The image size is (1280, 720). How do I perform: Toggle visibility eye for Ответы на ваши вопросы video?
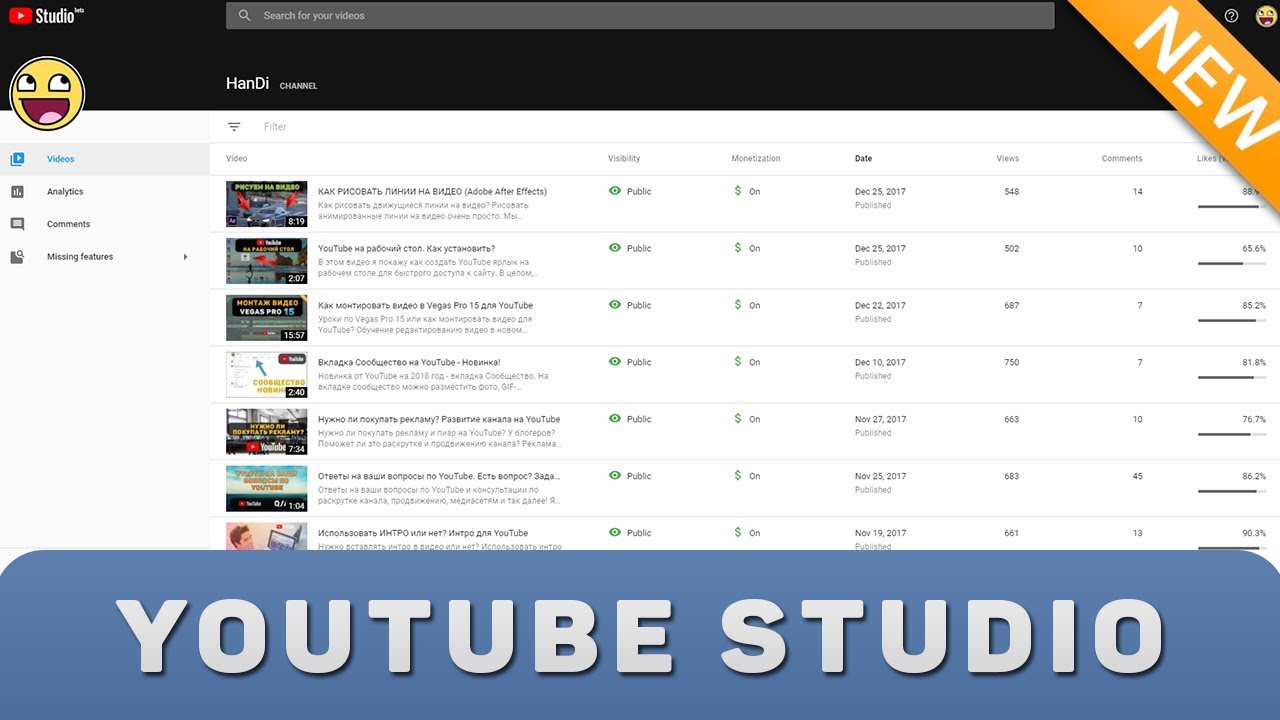pos(615,476)
